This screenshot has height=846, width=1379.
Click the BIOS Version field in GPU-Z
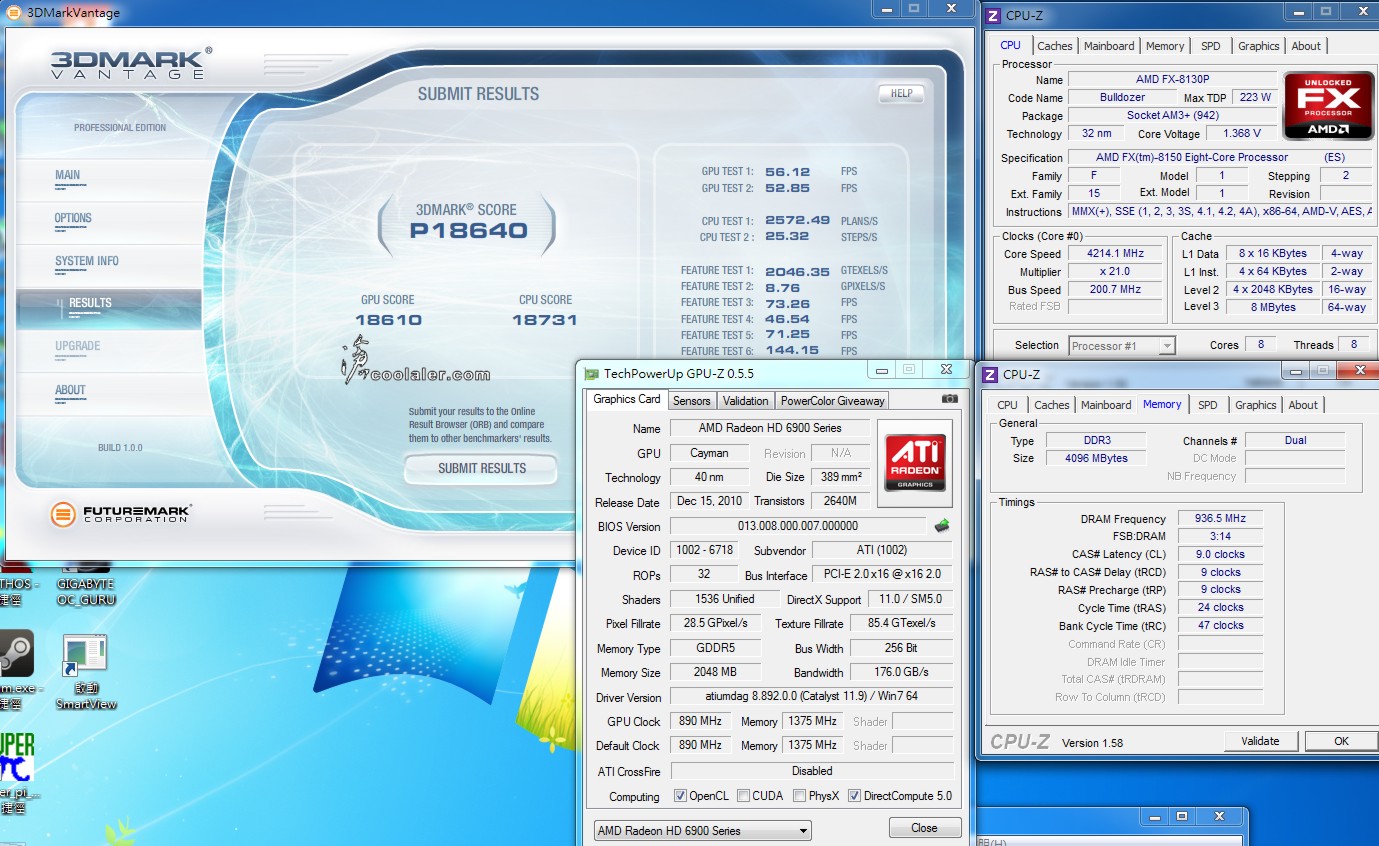[x=798, y=526]
